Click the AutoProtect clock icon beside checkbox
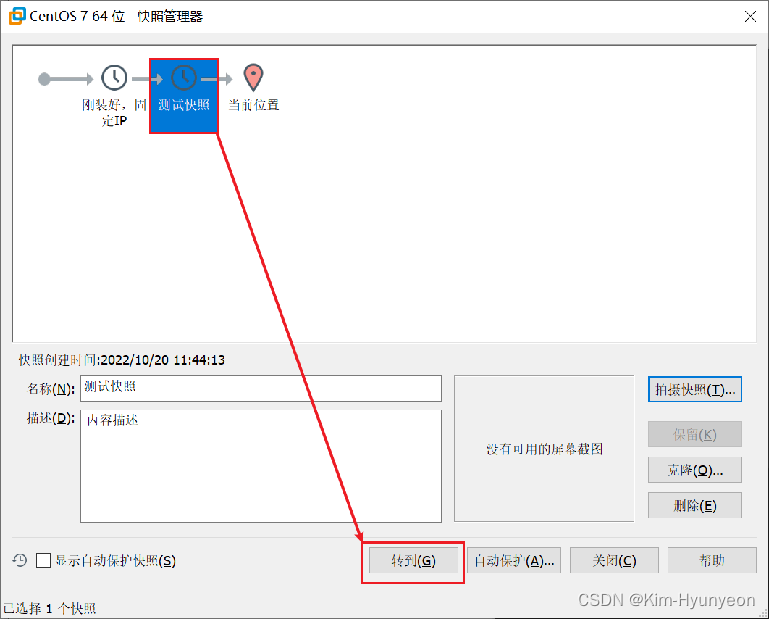This screenshot has width=770, height=619. [20, 560]
